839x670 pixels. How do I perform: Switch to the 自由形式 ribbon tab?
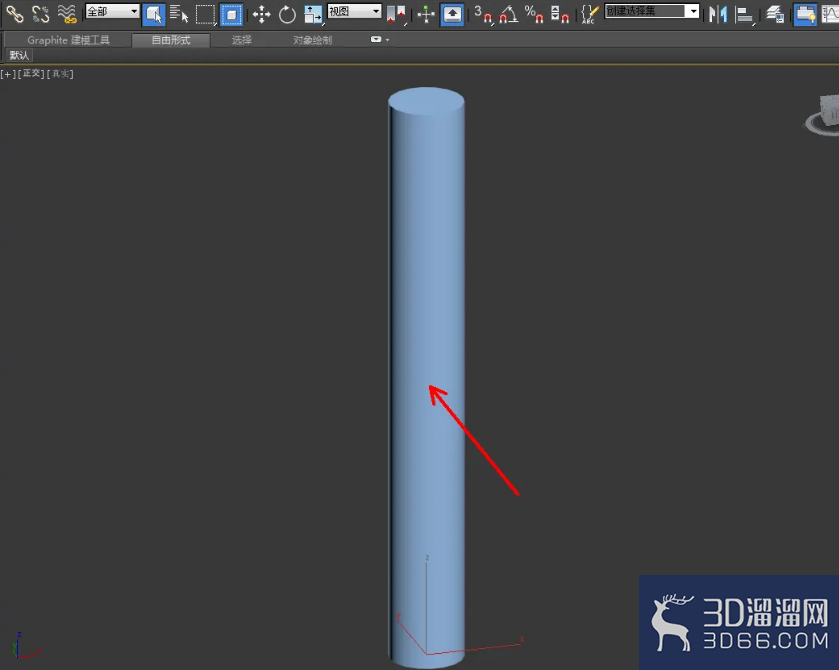tap(171, 40)
